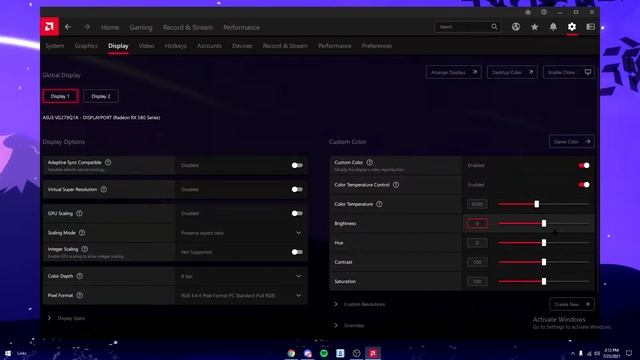Open the help question icon in title bar
This screenshot has height=360, width=640.
coord(544,12)
